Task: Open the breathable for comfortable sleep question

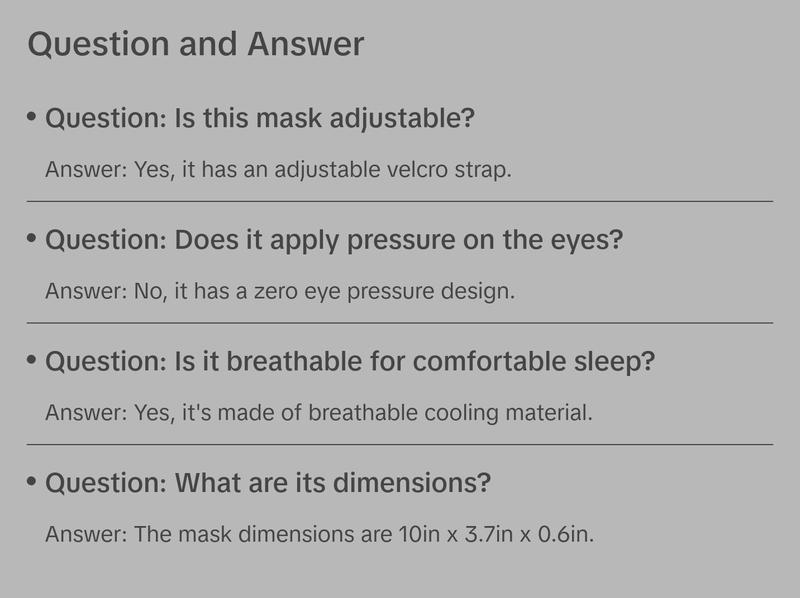Action: (x=350, y=362)
